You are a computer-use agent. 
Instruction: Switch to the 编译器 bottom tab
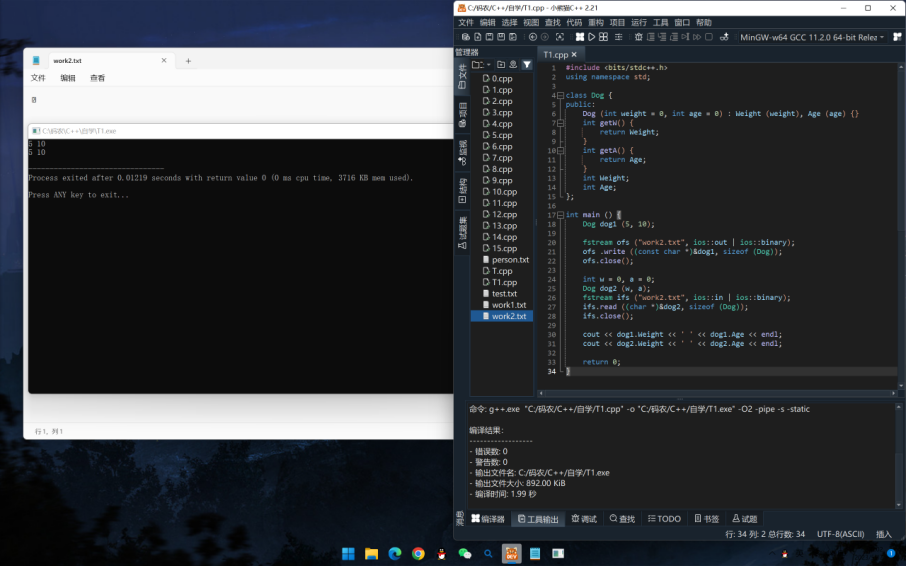tap(488, 519)
